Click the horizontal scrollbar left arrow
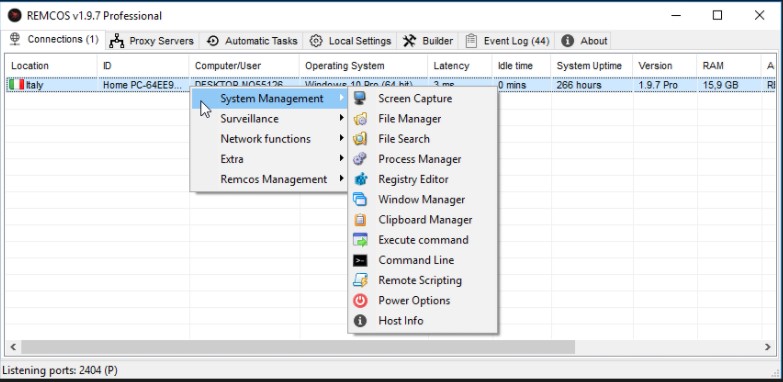Viewport: 783px width, 382px height. pos(13,347)
